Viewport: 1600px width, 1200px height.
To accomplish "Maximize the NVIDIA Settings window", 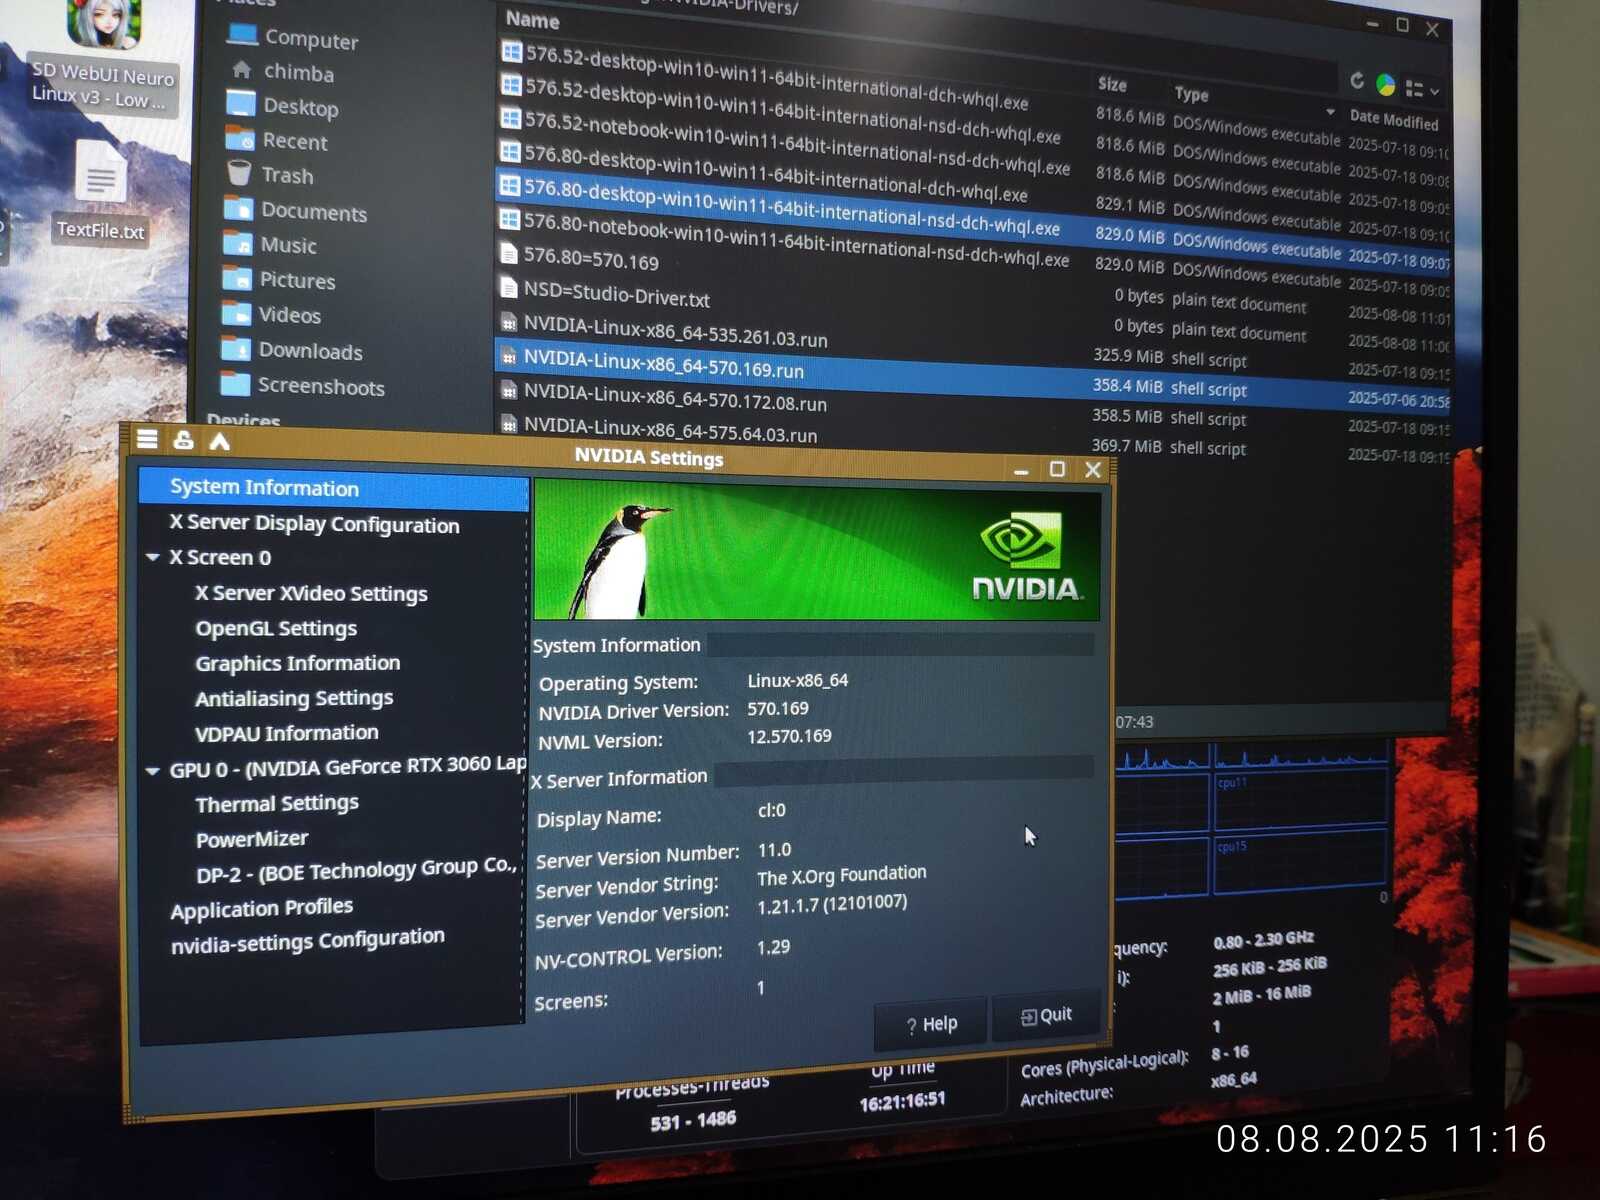I will click(x=1057, y=468).
